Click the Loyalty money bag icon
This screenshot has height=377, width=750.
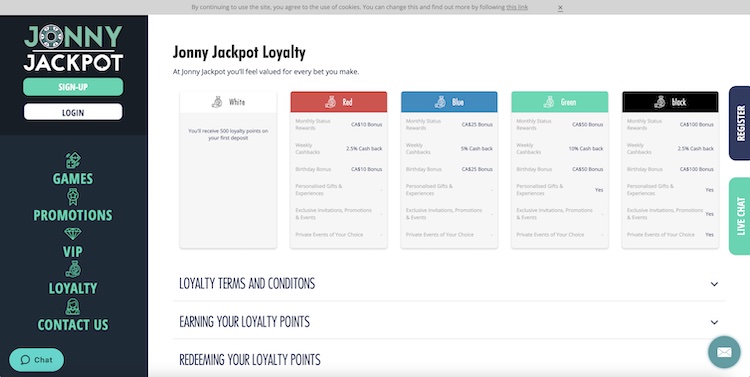[73, 269]
